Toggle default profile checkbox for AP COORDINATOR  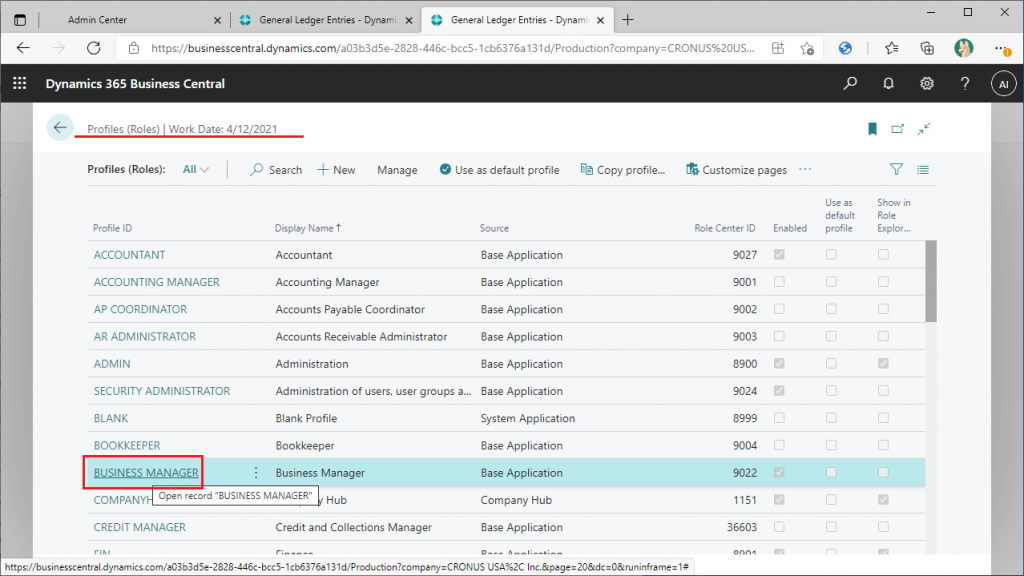pos(831,309)
